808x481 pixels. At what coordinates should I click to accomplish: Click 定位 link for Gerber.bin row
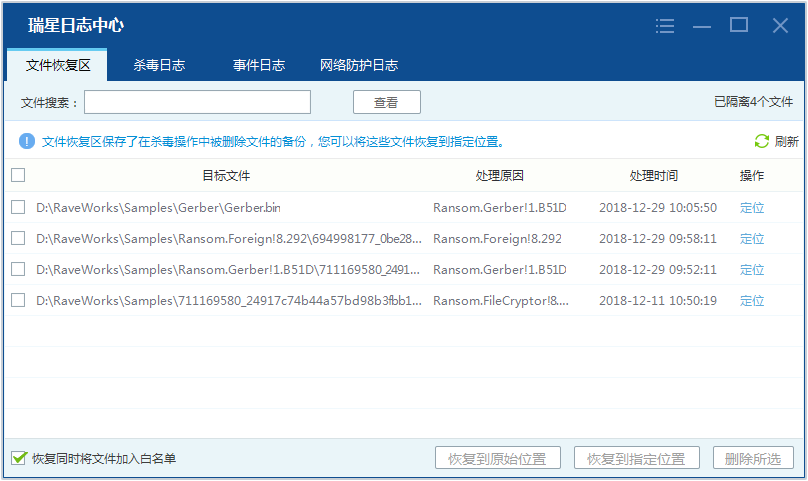[752, 208]
